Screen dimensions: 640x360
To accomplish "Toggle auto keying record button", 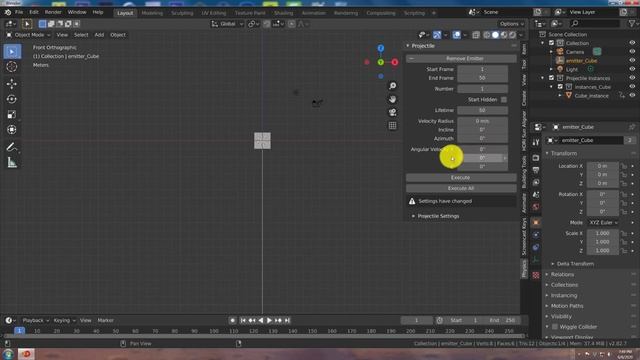I will tap(232, 320).
